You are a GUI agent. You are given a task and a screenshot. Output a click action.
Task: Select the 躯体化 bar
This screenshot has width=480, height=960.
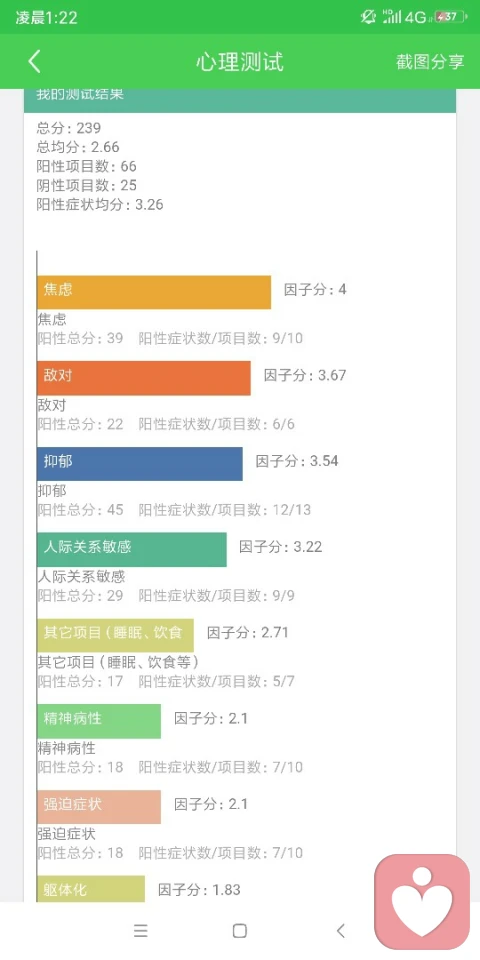click(x=91, y=889)
